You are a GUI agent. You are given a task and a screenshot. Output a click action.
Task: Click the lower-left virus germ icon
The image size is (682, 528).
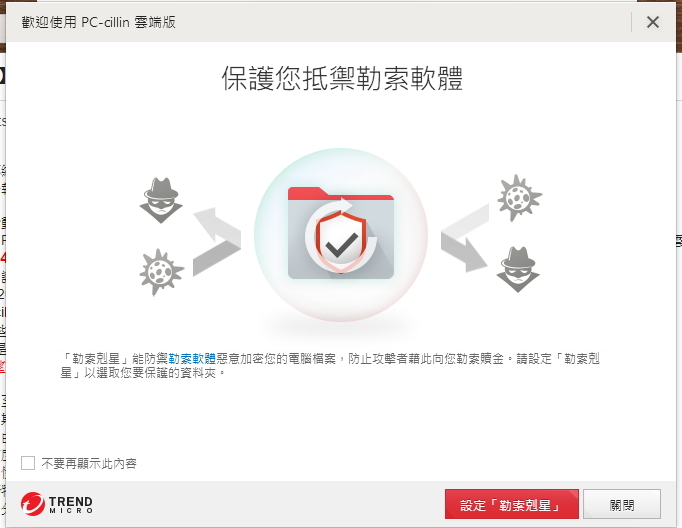coord(161,272)
